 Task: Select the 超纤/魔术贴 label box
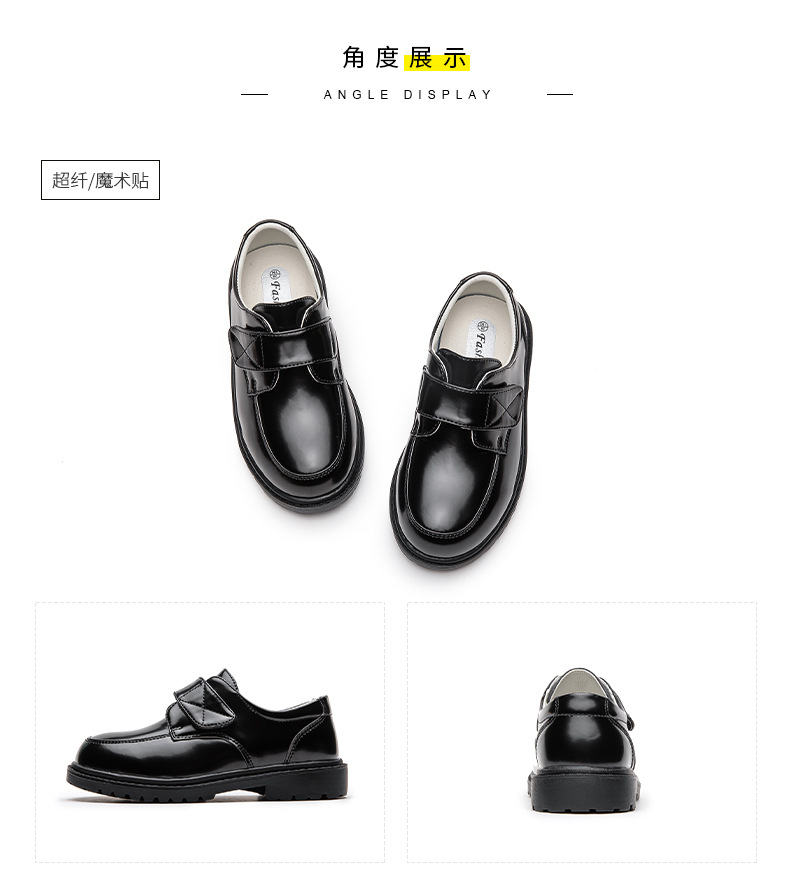click(100, 180)
